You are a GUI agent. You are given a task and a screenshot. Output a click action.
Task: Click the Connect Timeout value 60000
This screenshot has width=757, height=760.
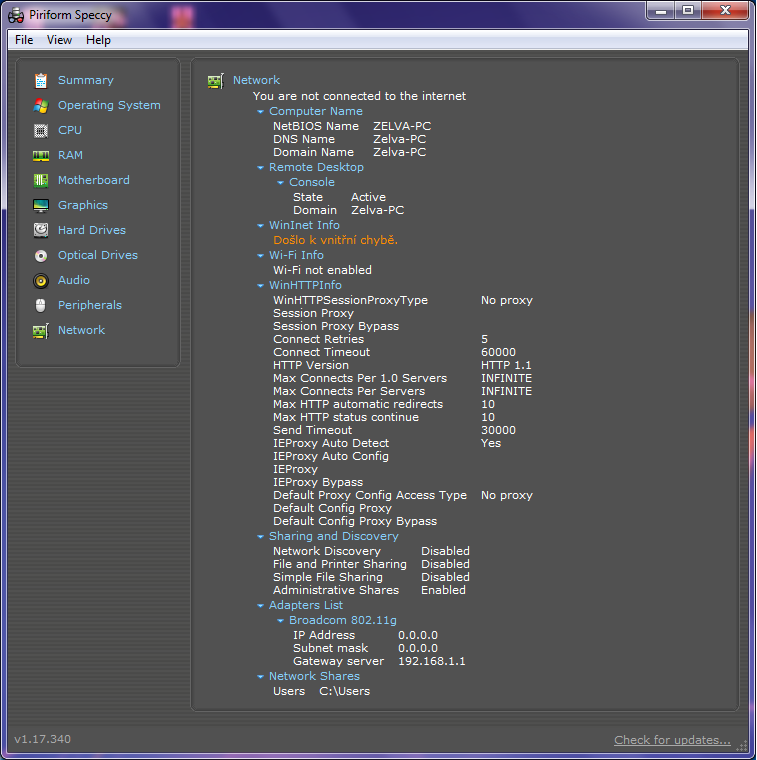(x=498, y=352)
